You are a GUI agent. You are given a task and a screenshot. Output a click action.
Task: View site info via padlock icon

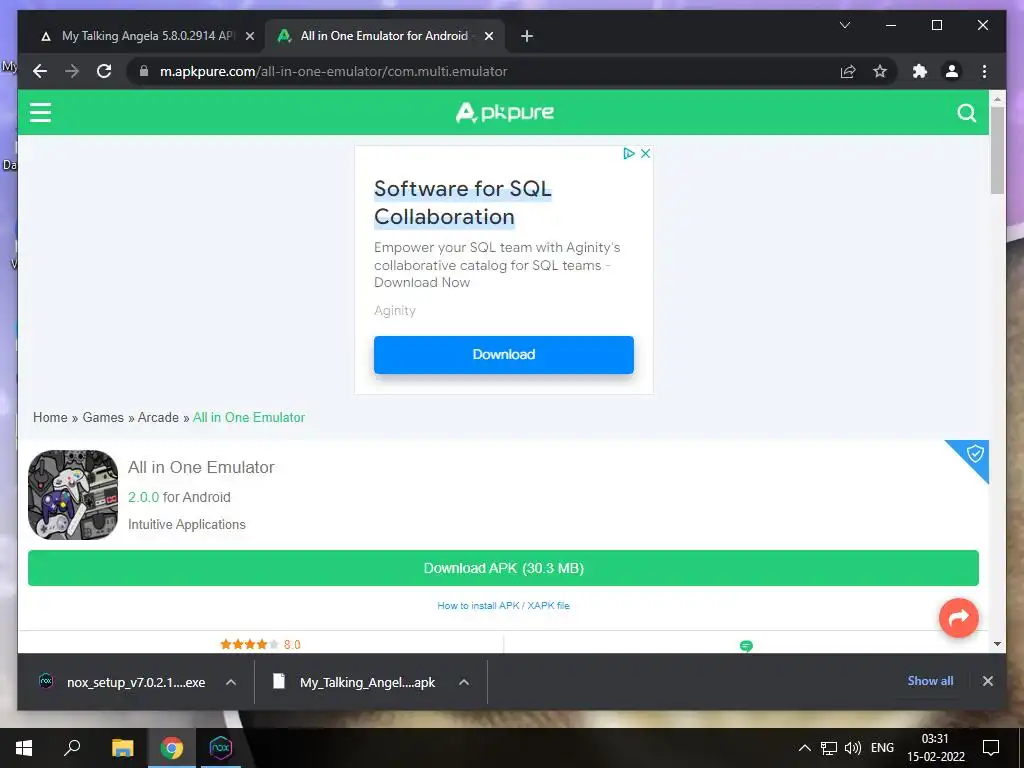(x=144, y=71)
